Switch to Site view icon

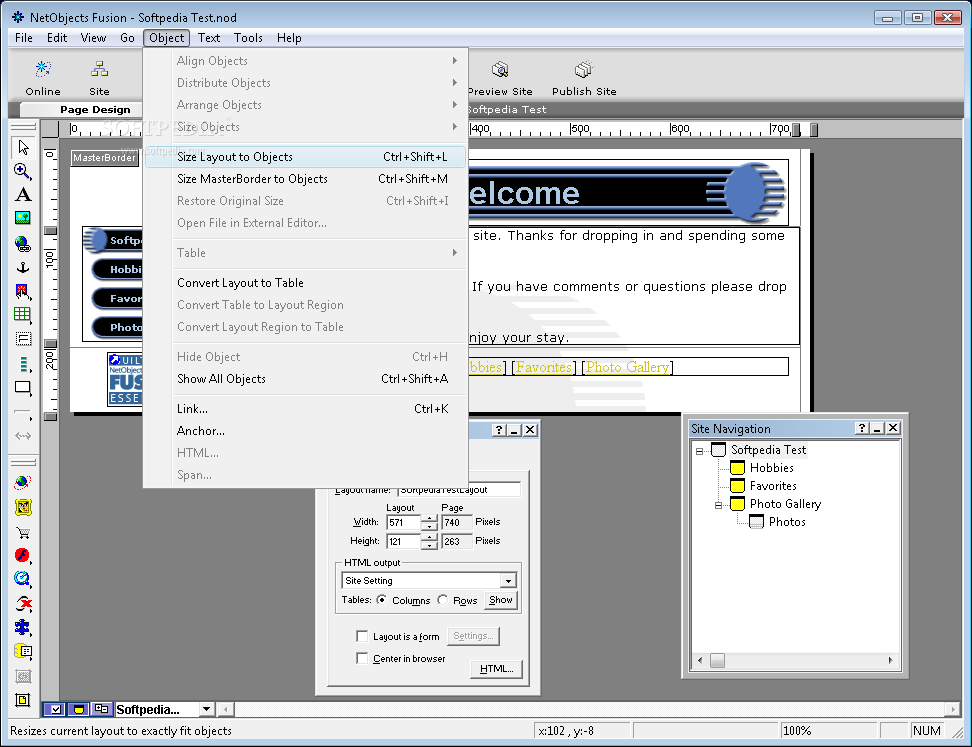99,78
